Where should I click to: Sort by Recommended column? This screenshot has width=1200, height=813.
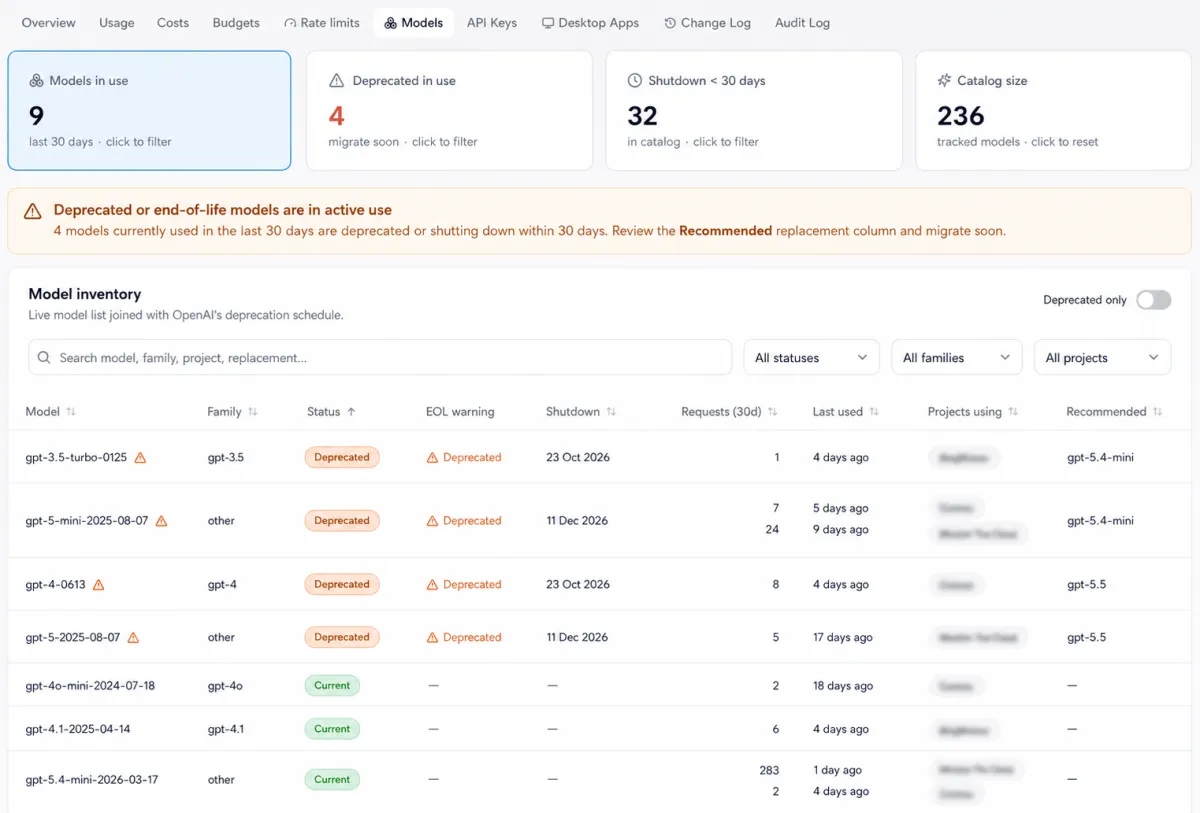[x=1114, y=412]
